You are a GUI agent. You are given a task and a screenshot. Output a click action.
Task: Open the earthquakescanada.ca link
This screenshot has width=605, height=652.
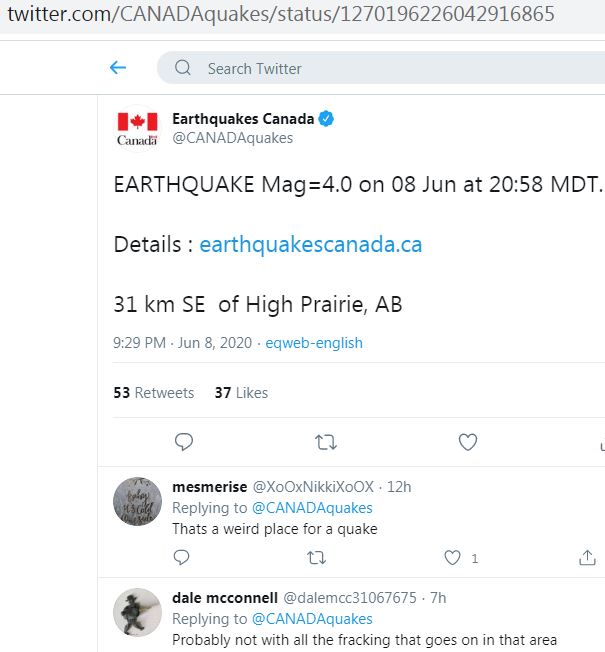[x=311, y=245]
